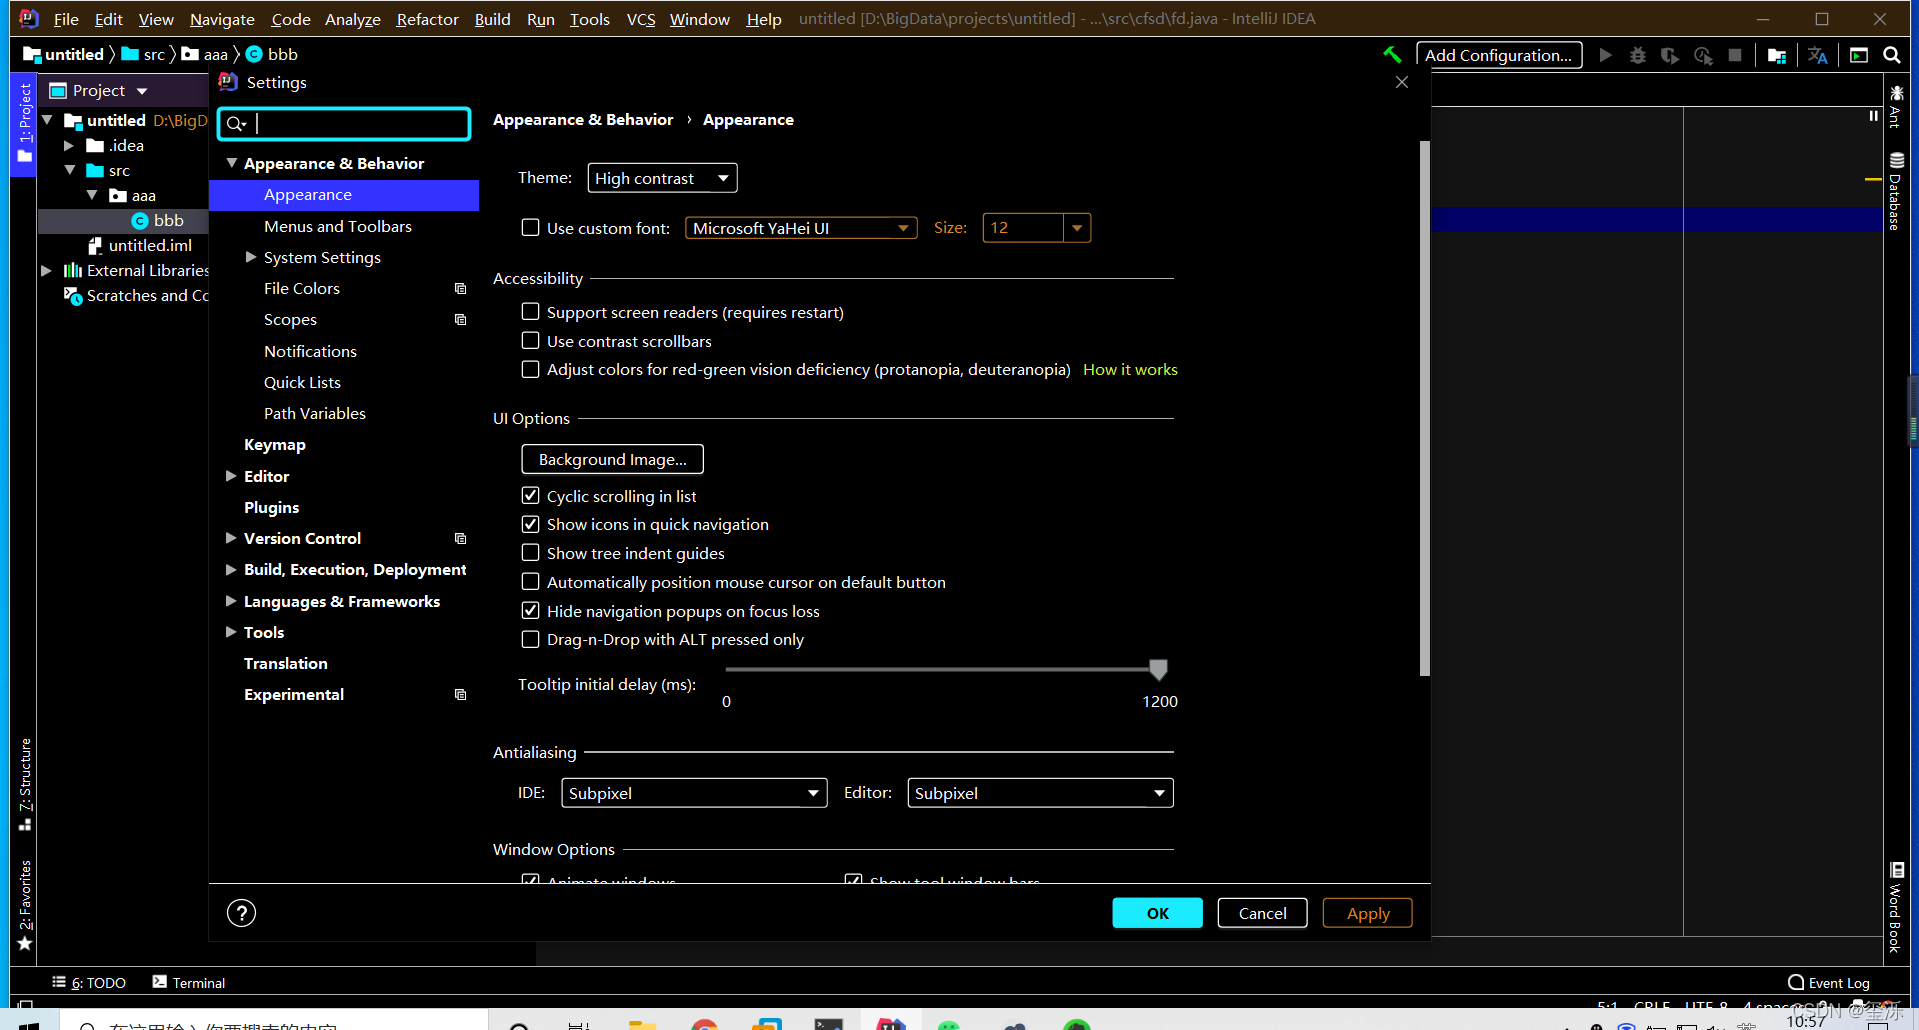
Task: Enable Support screen readers checkbox
Action: click(531, 312)
